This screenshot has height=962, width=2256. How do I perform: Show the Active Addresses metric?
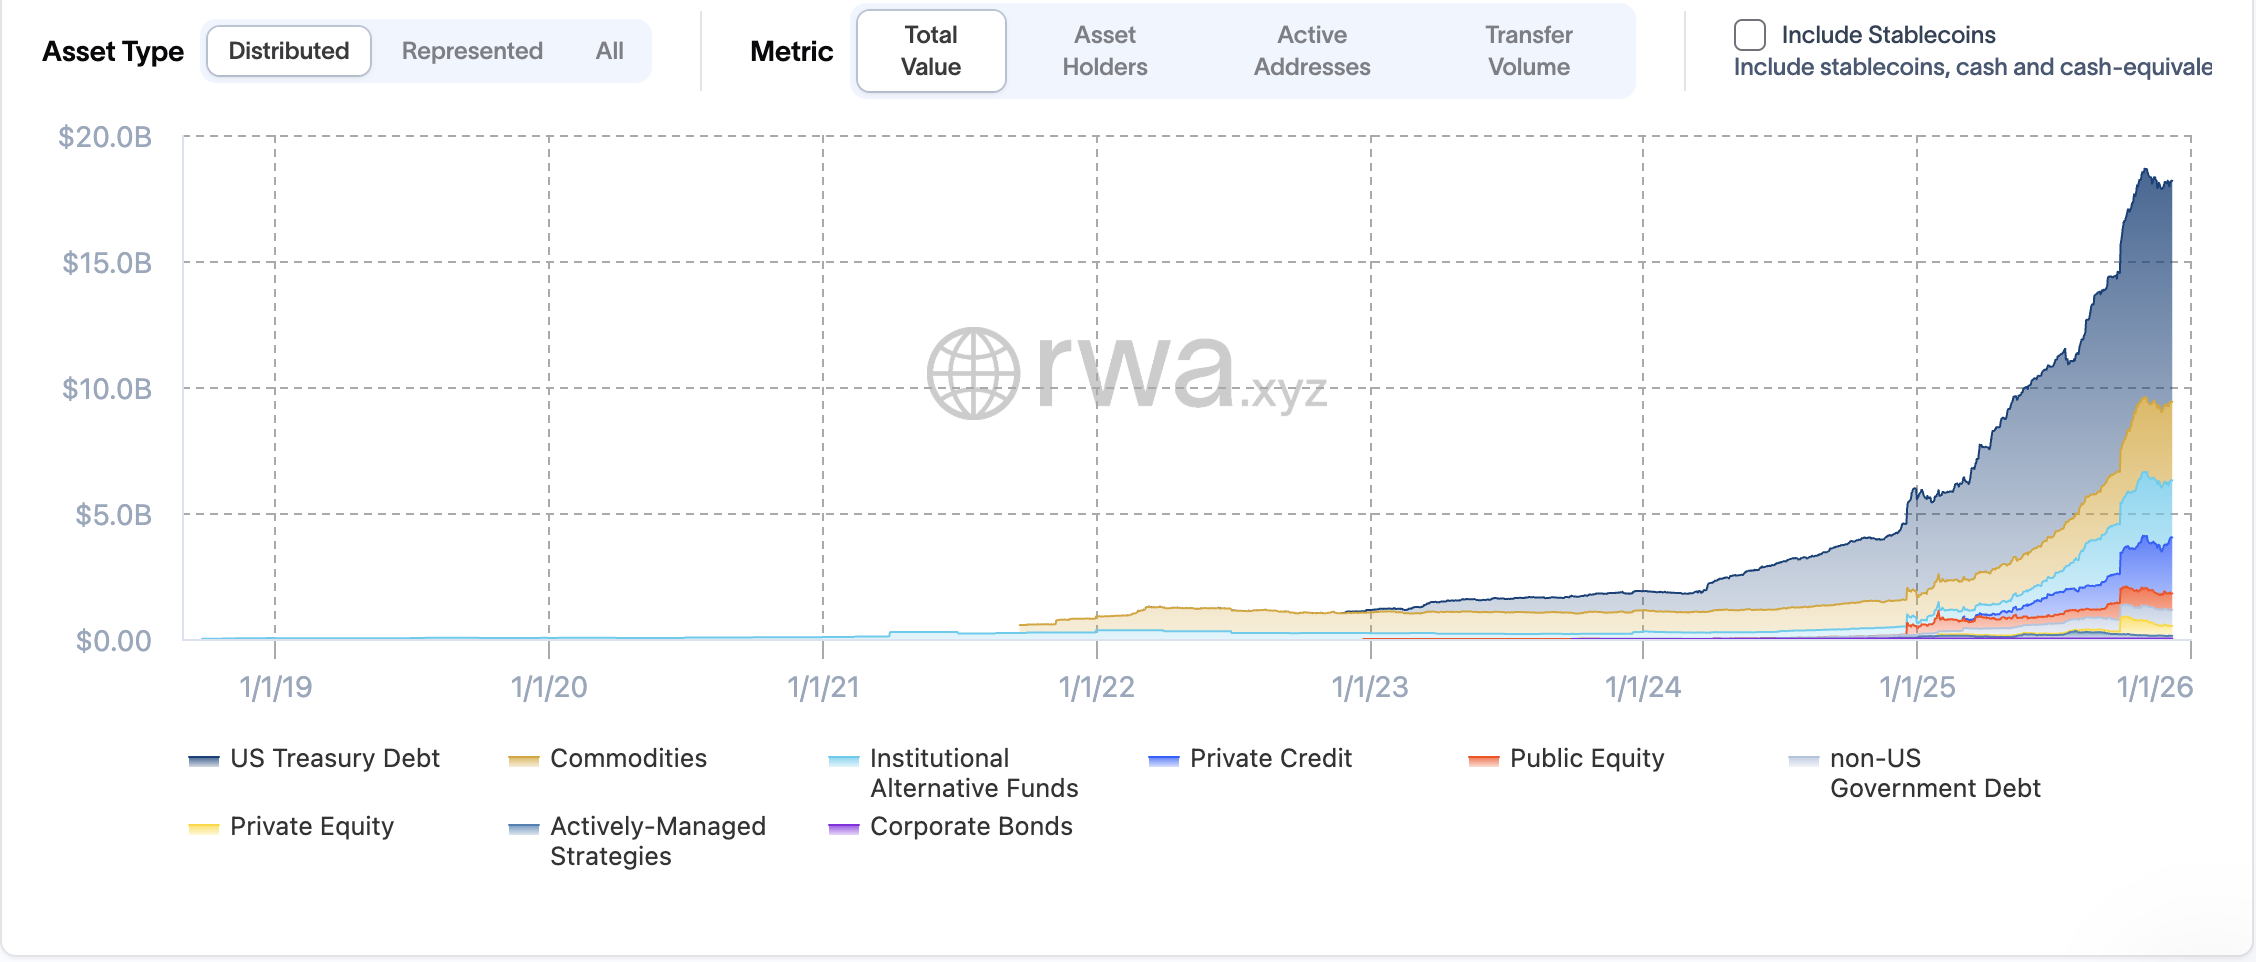1312,51
